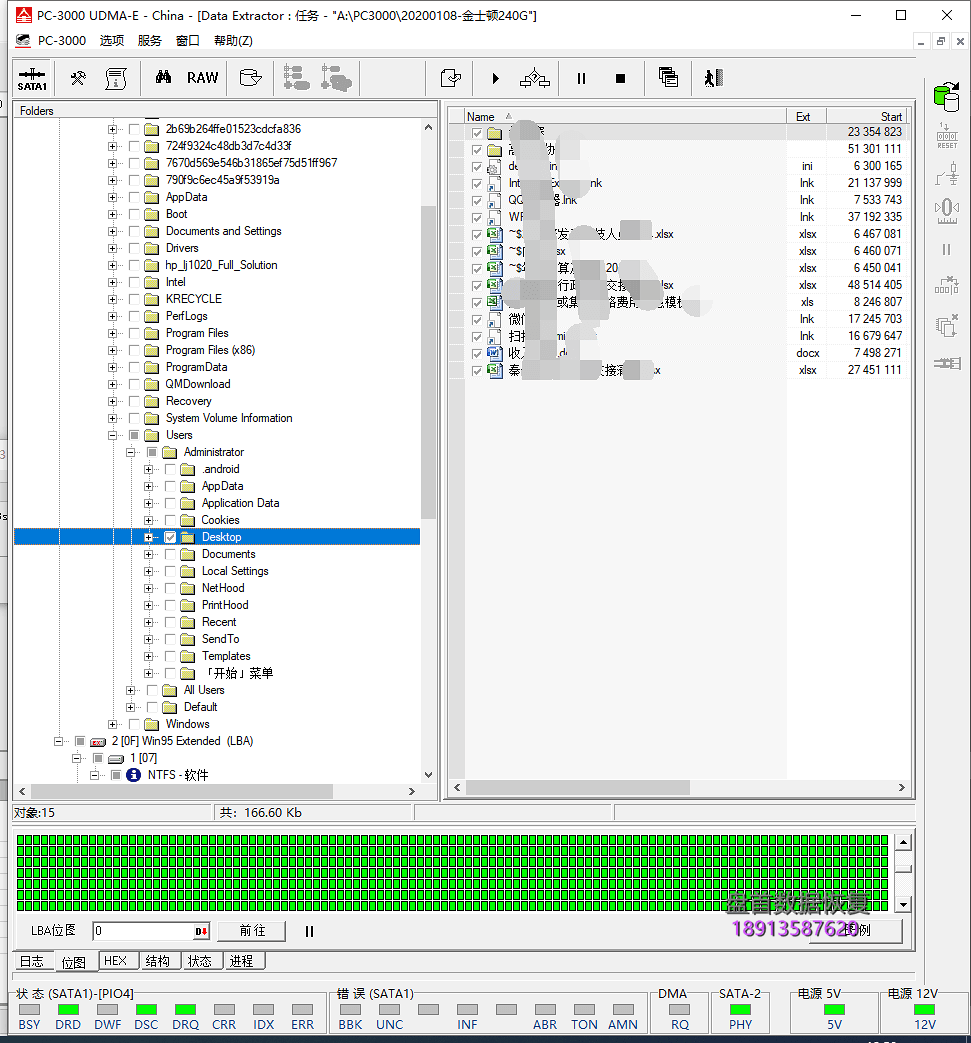This screenshot has height=1043, width=971.
Task: Check the Recovery folder checkbox
Action: click(134, 401)
